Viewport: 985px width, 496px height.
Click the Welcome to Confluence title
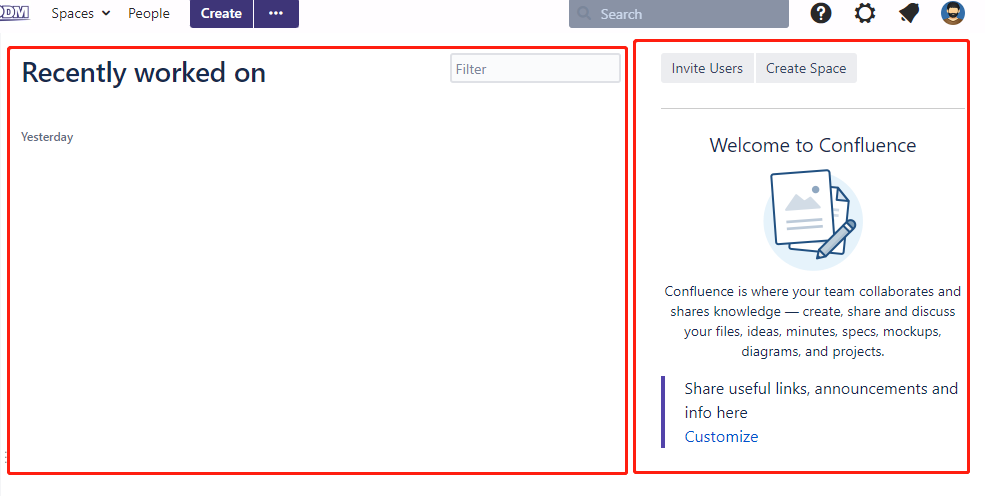pyautogui.click(x=813, y=146)
